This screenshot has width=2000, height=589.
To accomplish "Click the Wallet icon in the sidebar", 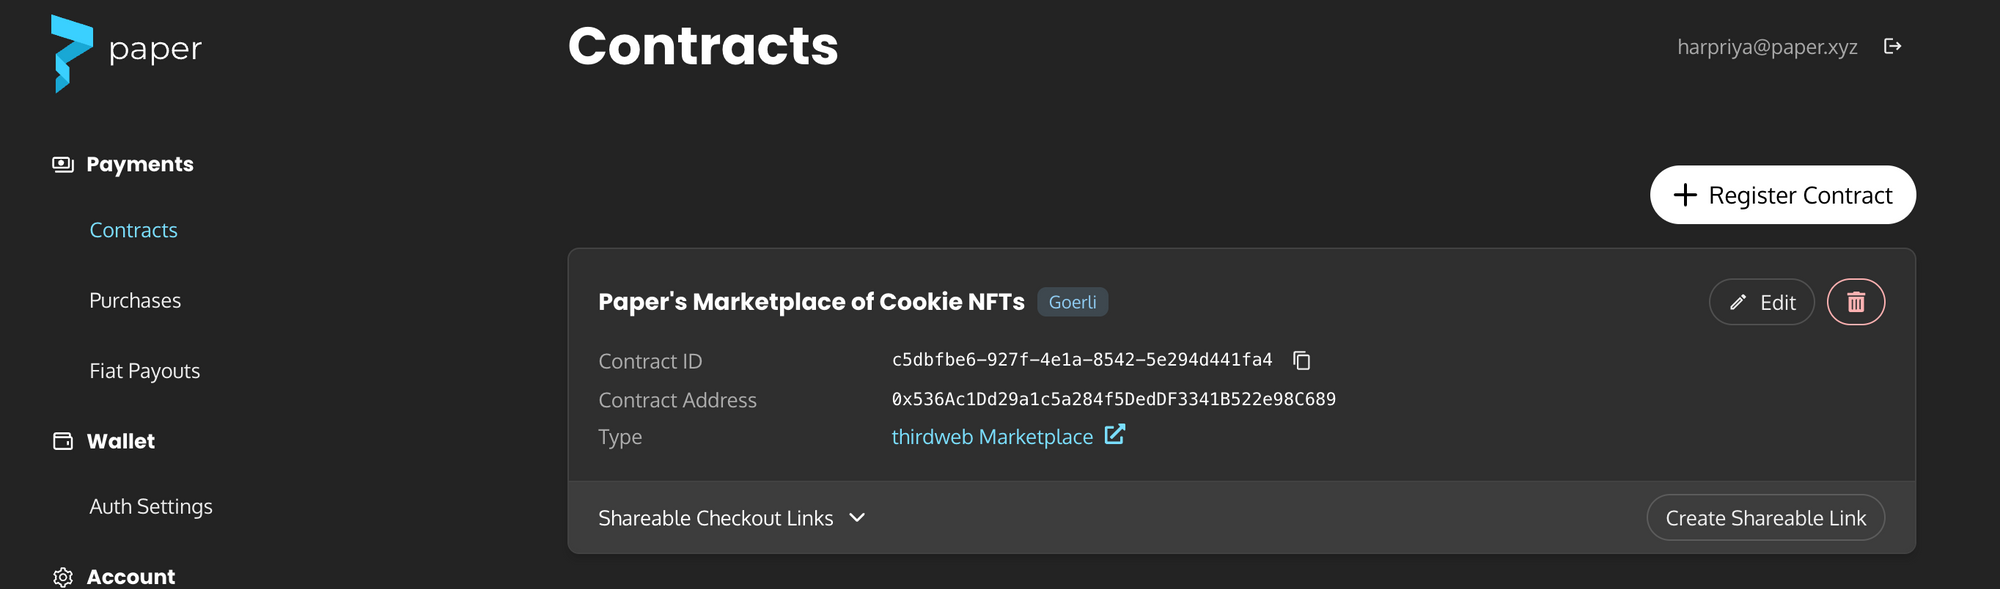I will (63, 440).
